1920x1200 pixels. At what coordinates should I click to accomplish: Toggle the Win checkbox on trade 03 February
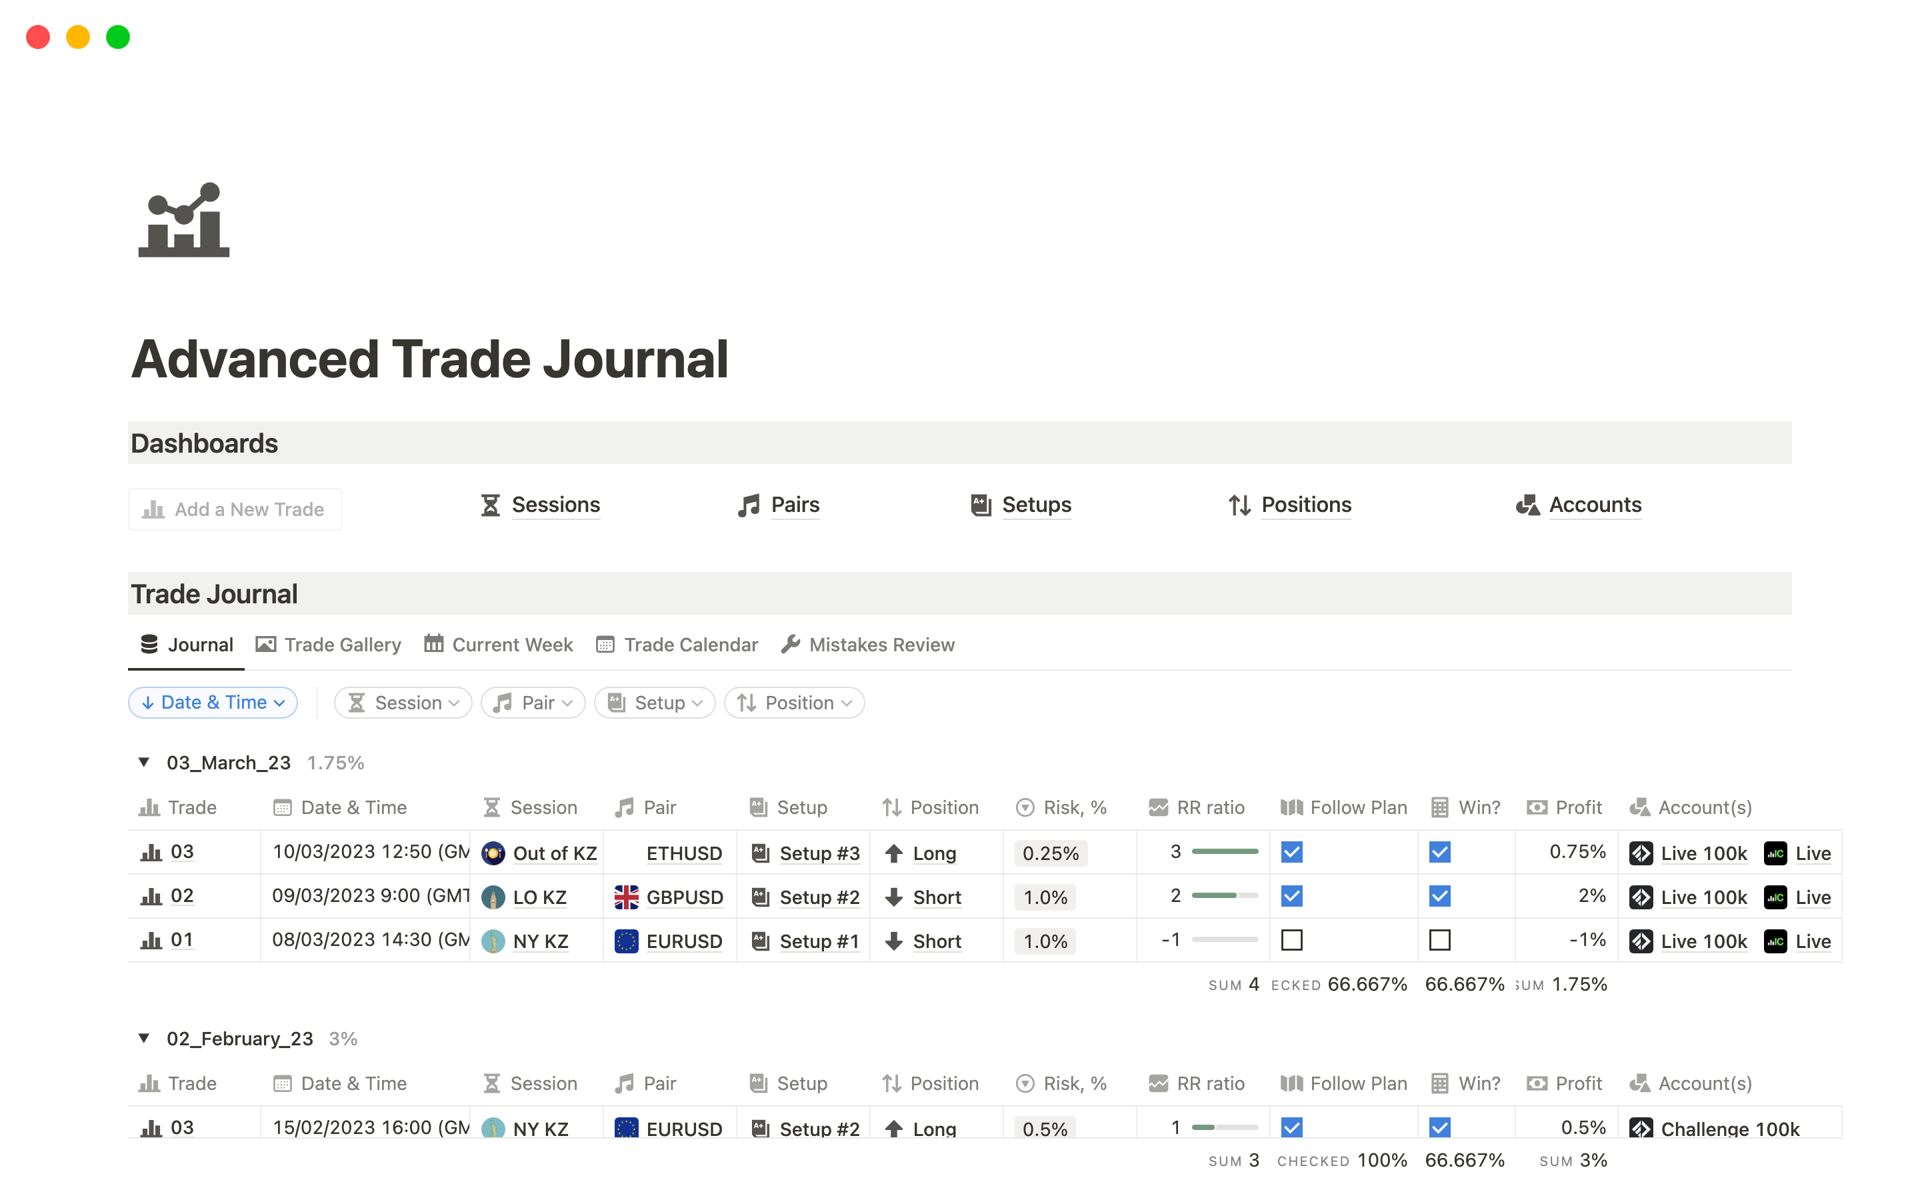tap(1440, 1126)
